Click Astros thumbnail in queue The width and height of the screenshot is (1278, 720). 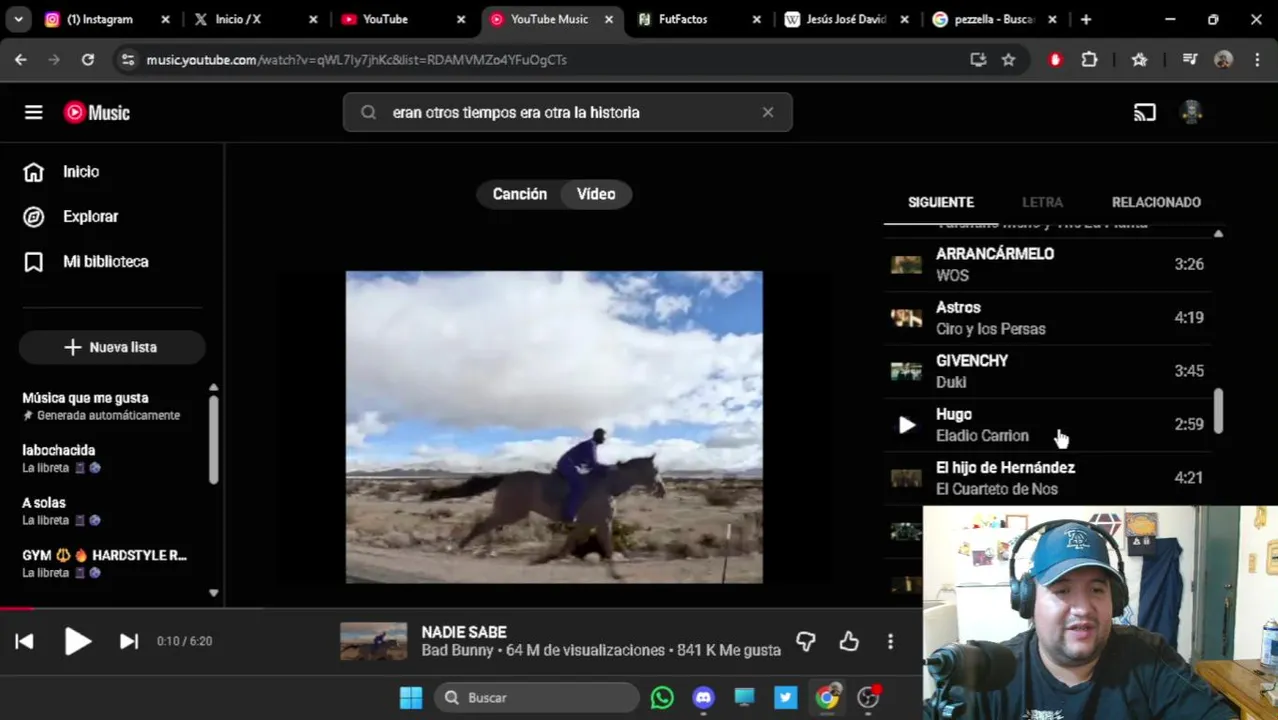(x=906, y=318)
